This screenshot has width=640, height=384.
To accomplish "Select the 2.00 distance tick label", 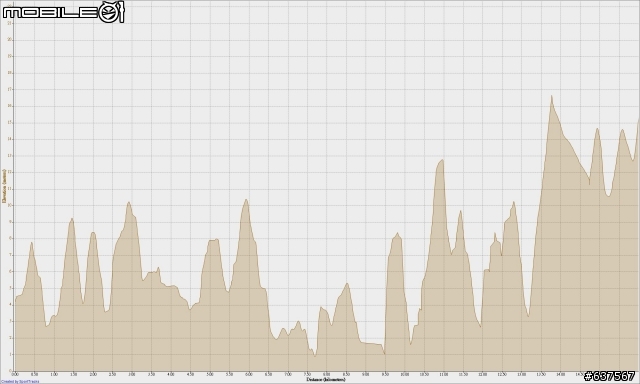I will [x=93, y=374].
